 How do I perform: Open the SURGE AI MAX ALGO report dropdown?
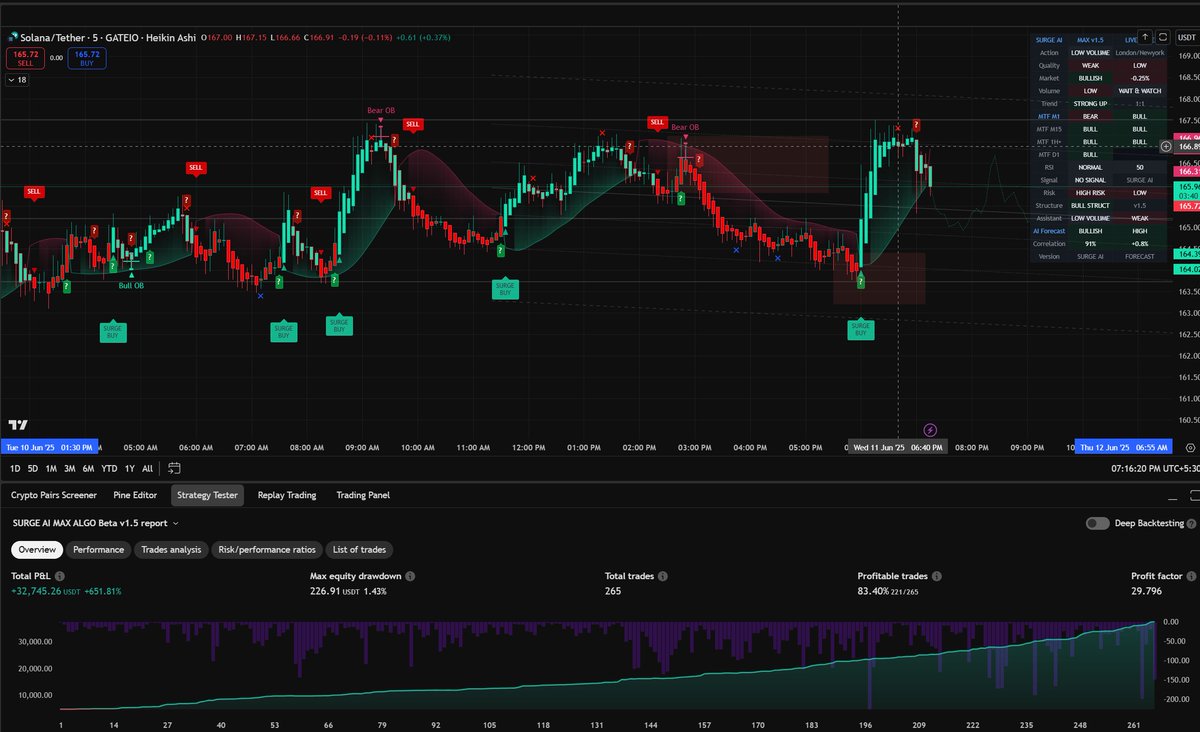point(95,522)
